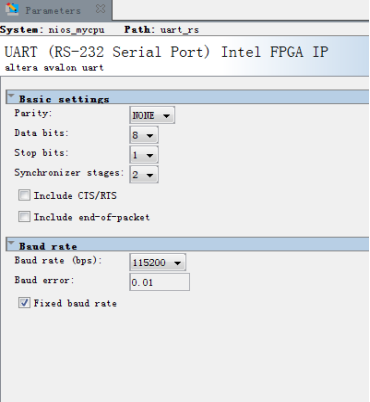Click the altera avalon uart subtitle
Viewport: 370px width, 402px height.
54,68
